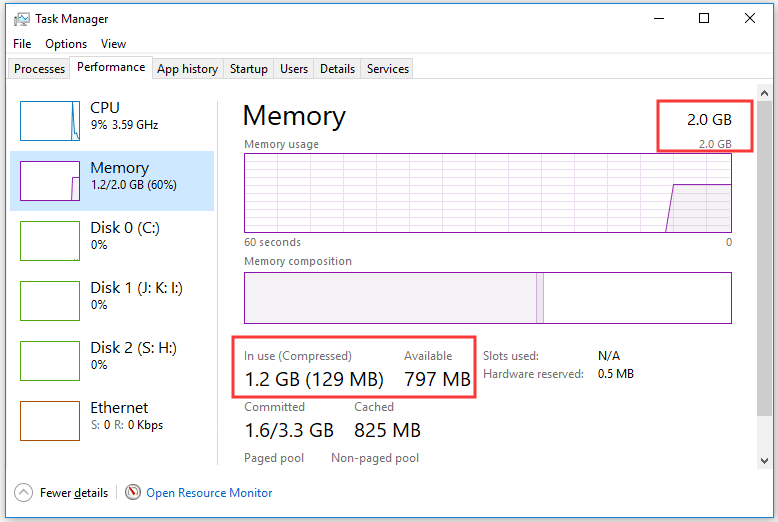The image size is (778, 522).
Task: Go to the Startup tab
Action: click(248, 69)
